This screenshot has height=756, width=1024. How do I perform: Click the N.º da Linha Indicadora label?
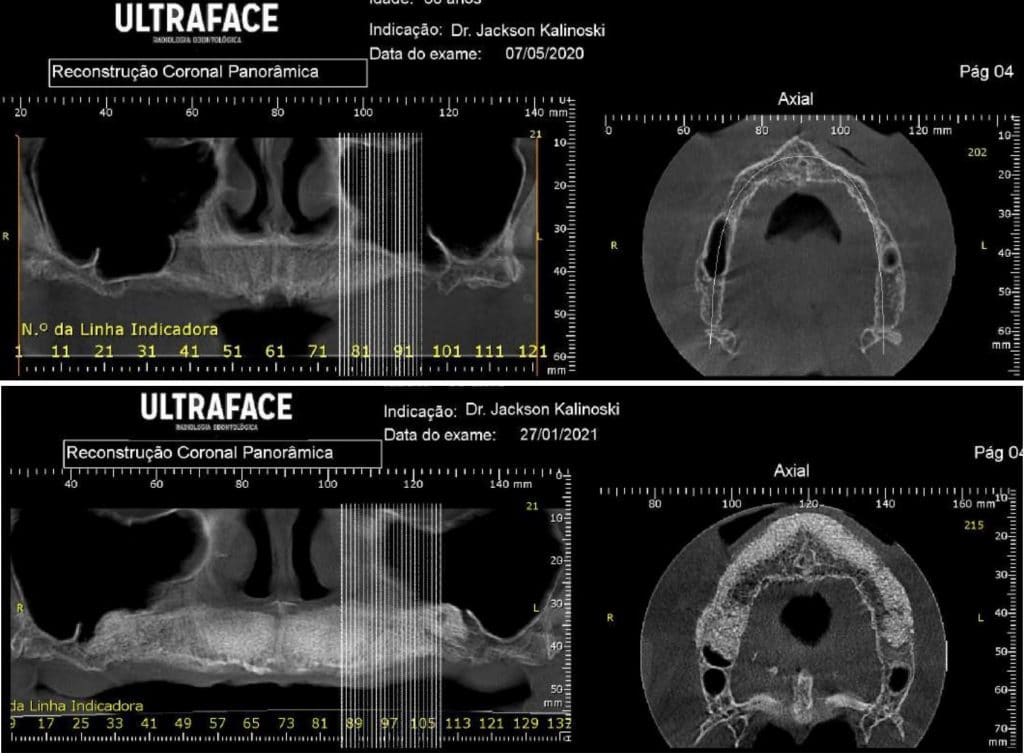(x=119, y=328)
